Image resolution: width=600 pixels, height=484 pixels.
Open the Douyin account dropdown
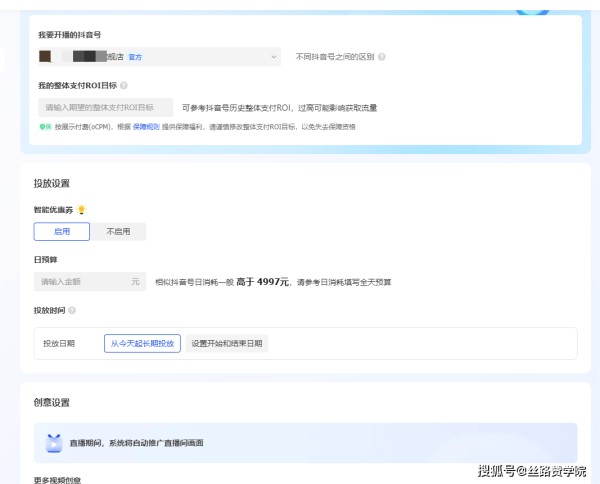(159, 57)
